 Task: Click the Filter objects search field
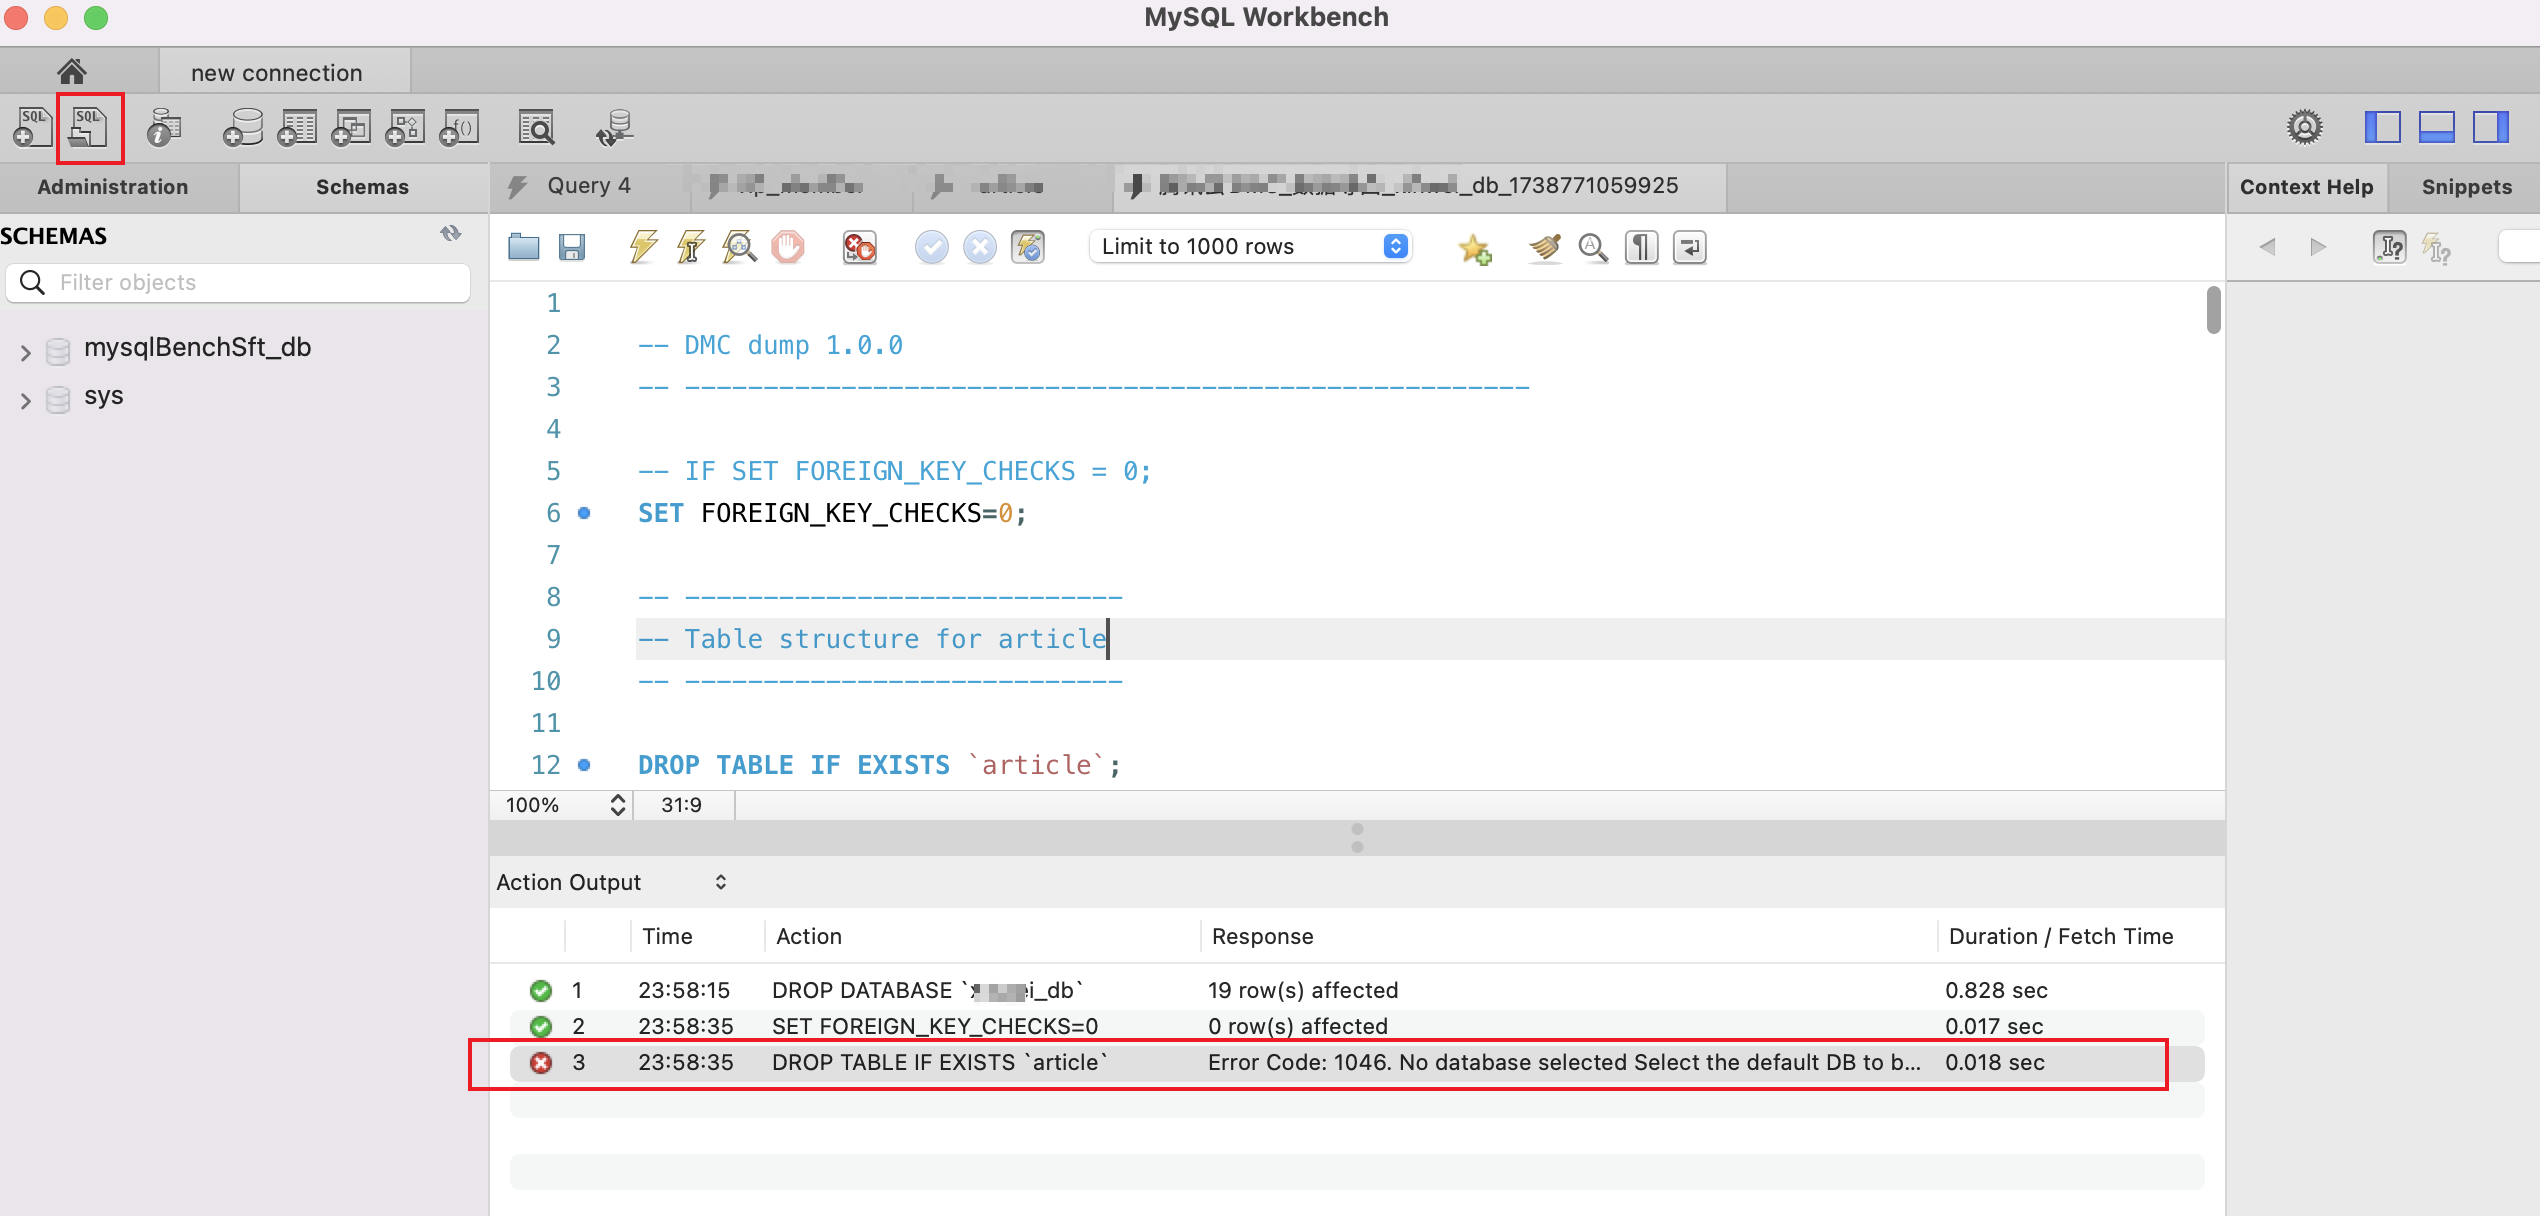pos(240,282)
